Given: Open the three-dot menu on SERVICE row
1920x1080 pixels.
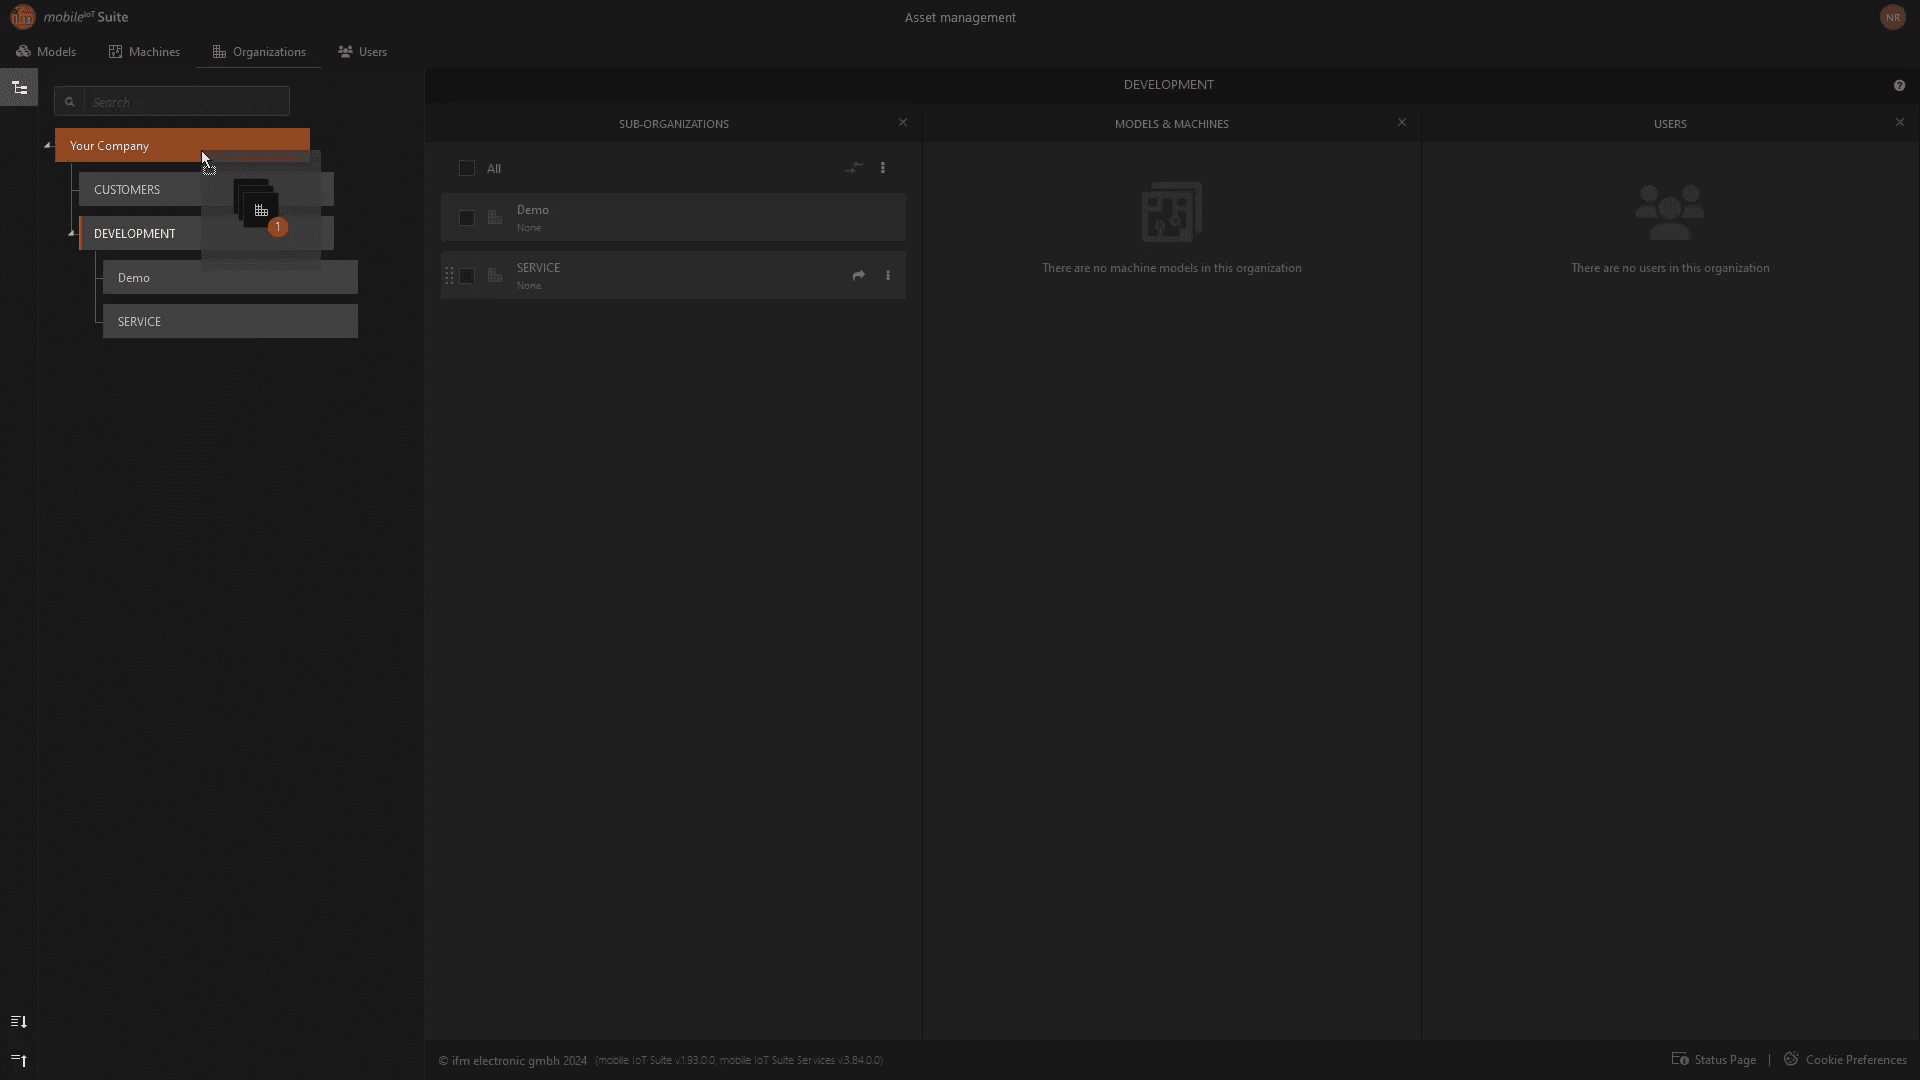Looking at the screenshot, I should (888, 276).
